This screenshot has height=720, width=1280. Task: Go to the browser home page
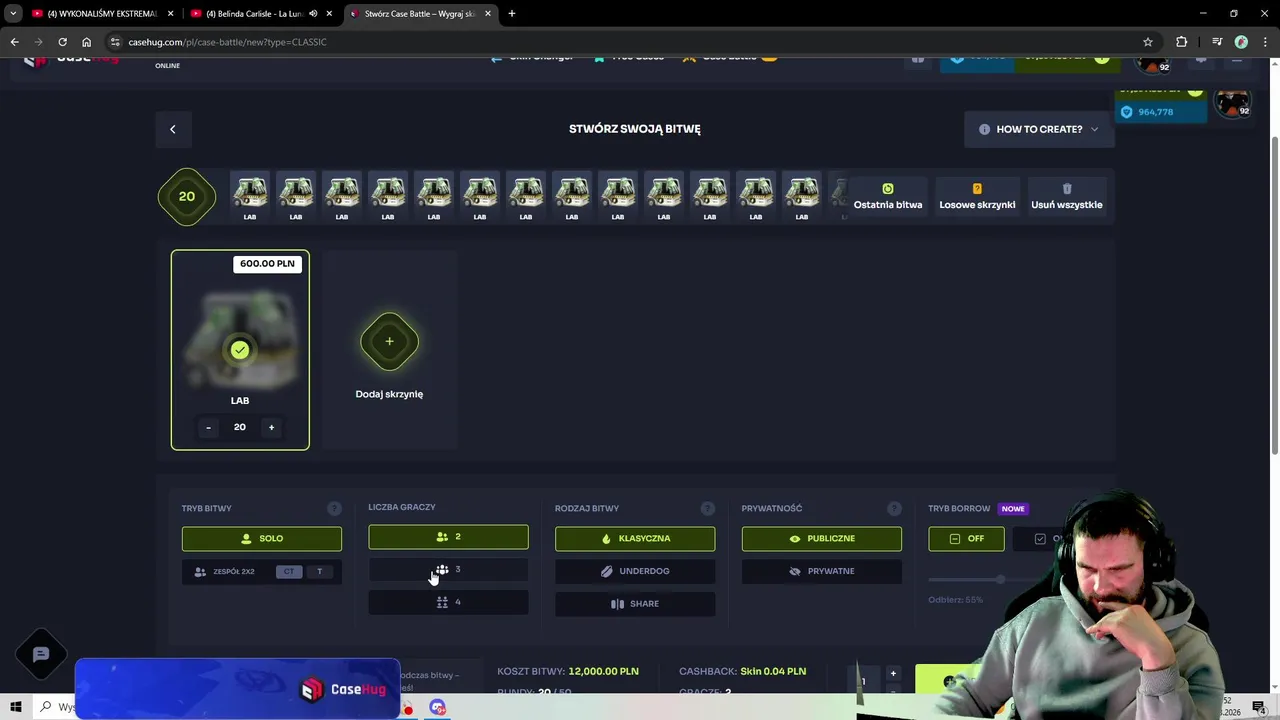pos(86,42)
